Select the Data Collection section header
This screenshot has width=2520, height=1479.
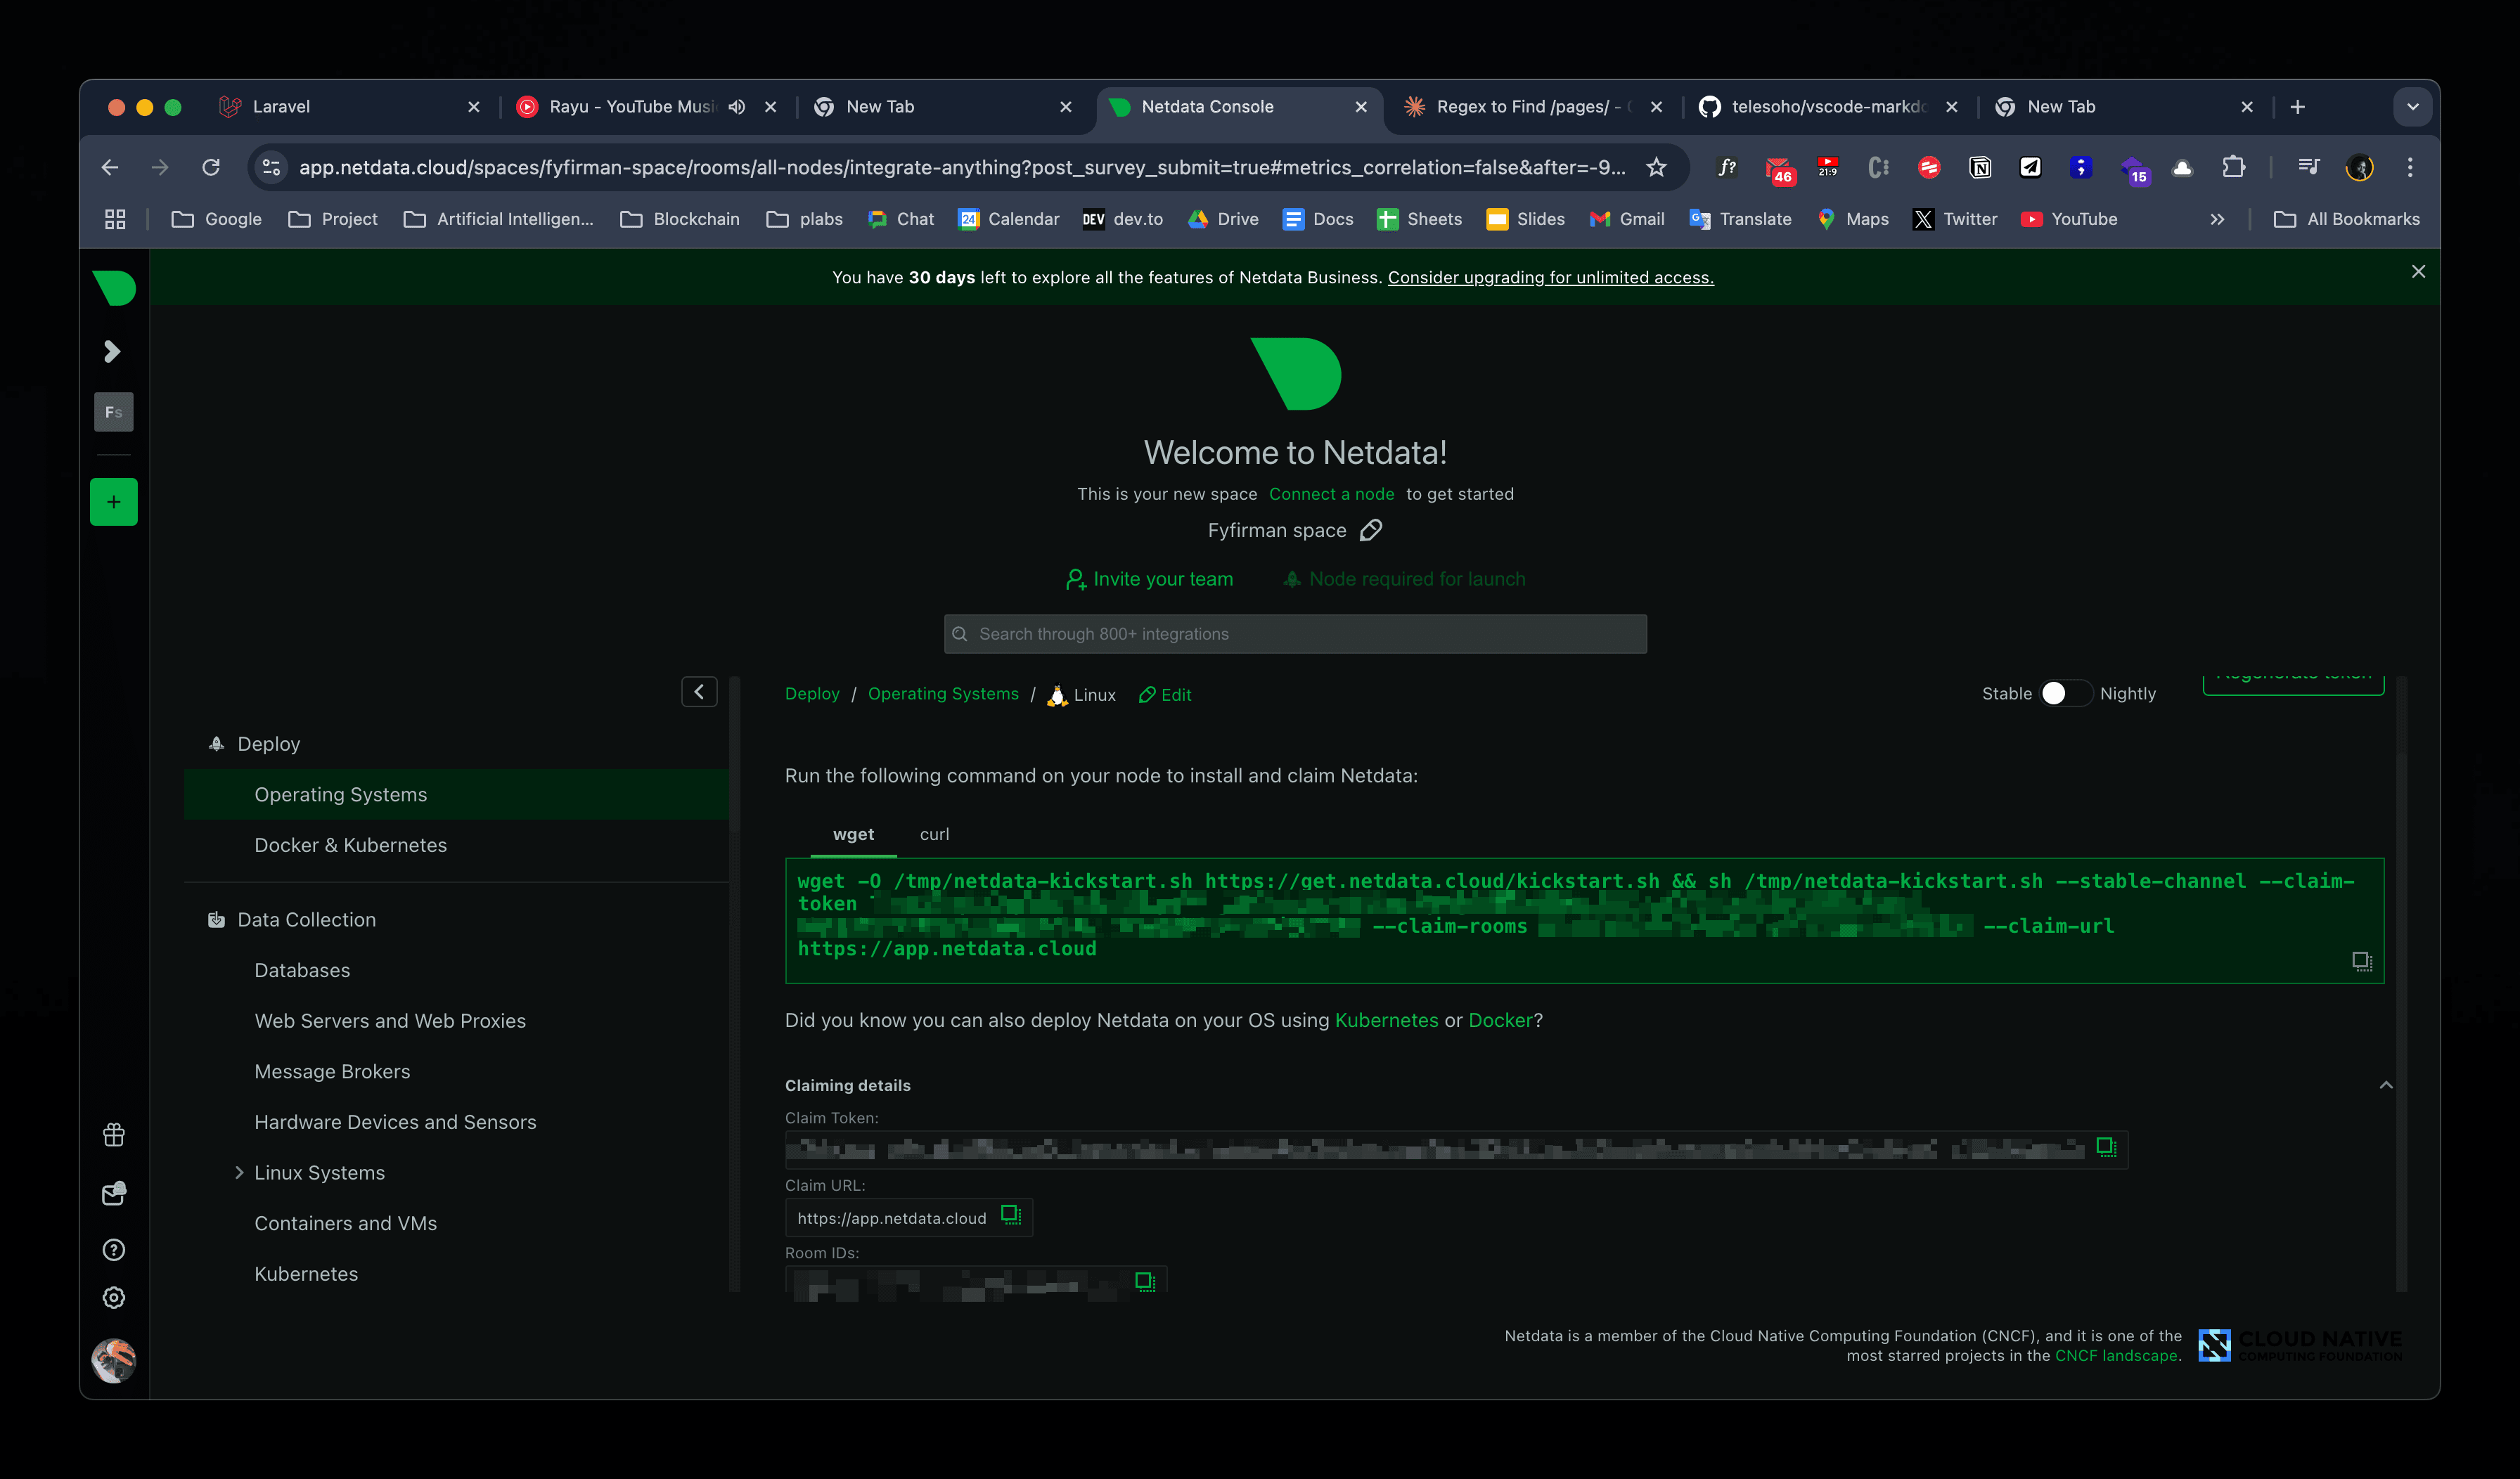[x=292, y=919]
